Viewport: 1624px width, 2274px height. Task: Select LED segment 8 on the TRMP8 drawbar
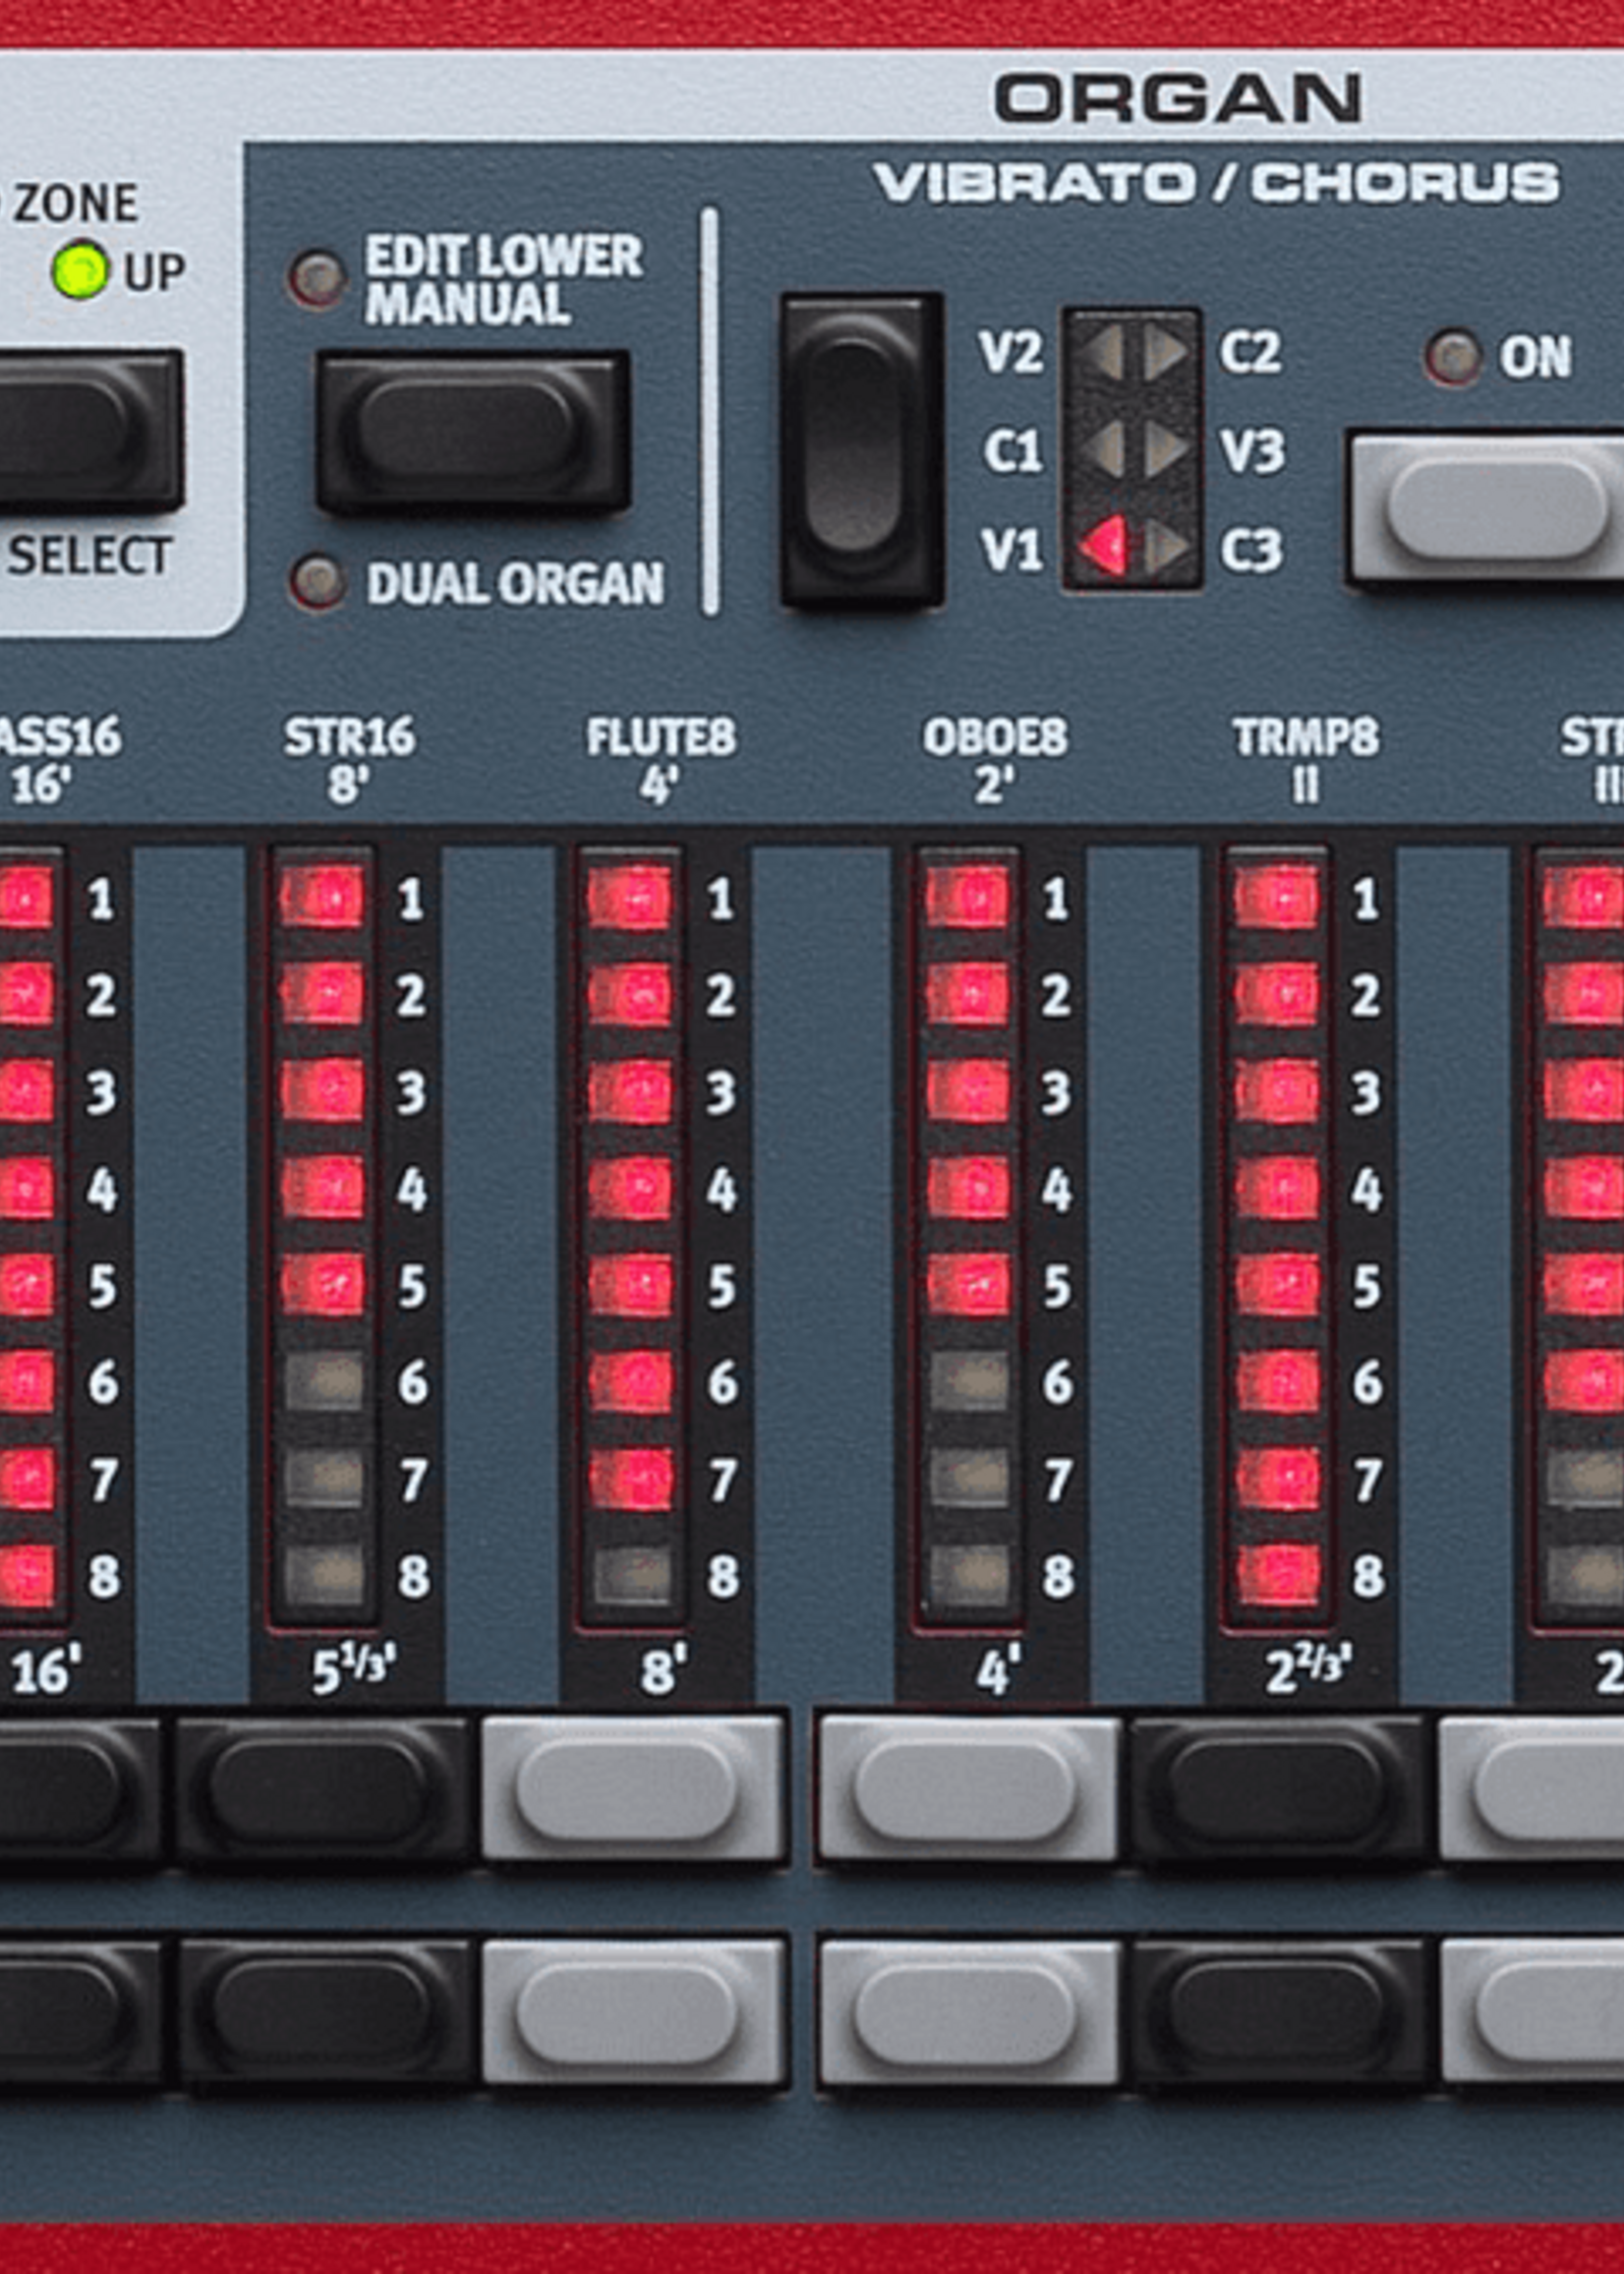pos(1278,1575)
